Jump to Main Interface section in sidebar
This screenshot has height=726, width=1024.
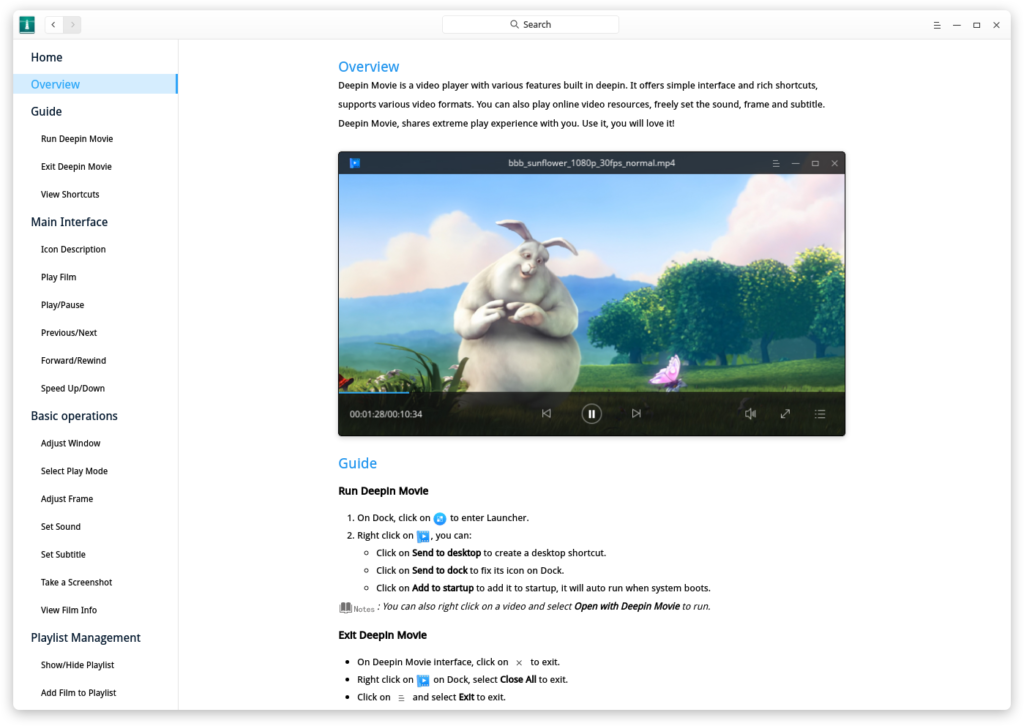69,222
